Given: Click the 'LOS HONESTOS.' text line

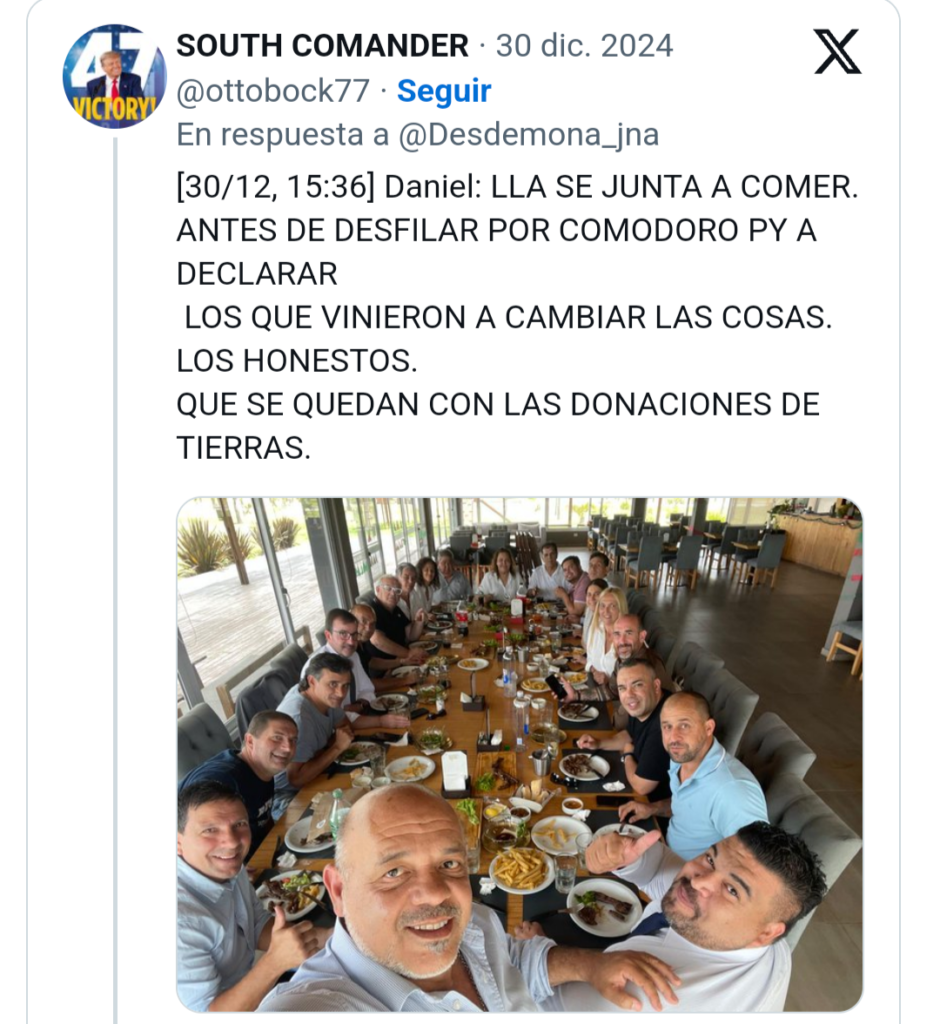Looking at the screenshot, I should click(x=297, y=360).
